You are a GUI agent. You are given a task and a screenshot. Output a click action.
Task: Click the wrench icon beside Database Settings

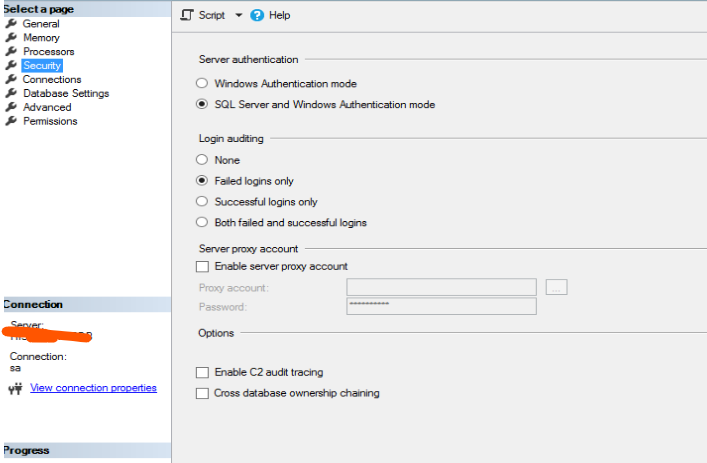point(11,93)
